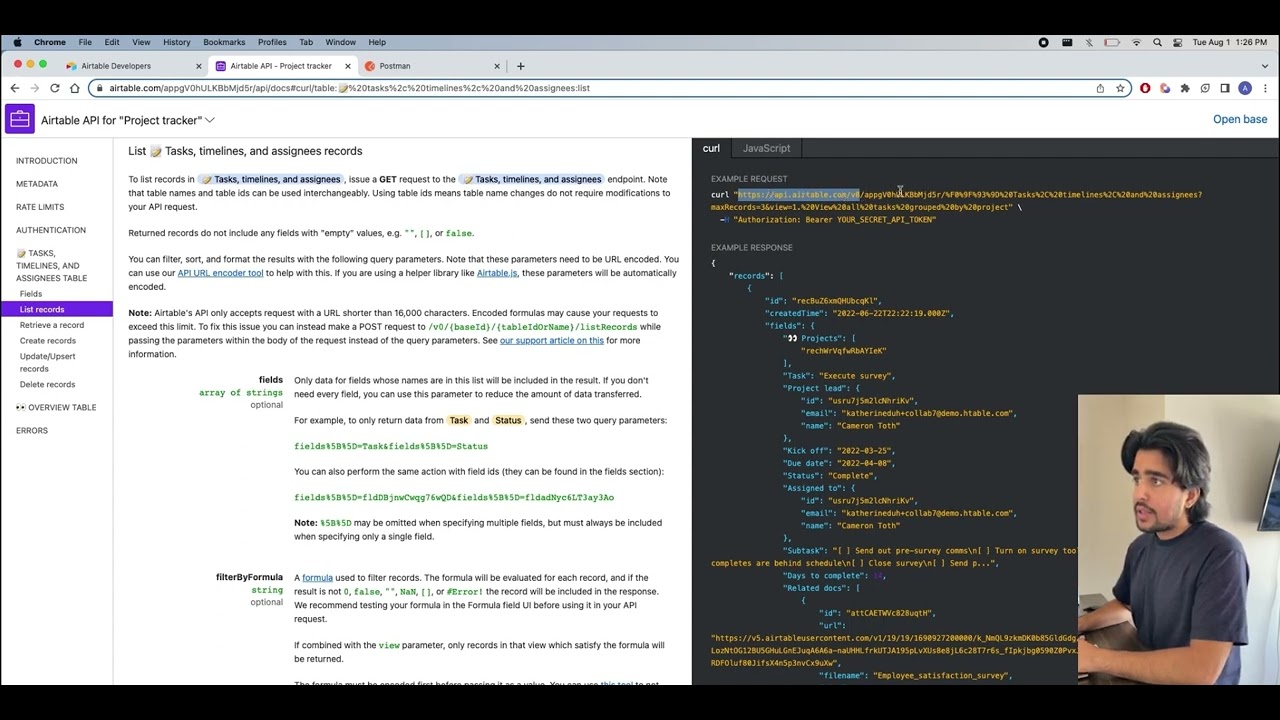Expand the Chrome tab search chevron
Screen dimensions: 1280x720
pyautogui.click(x=1264, y=66)
